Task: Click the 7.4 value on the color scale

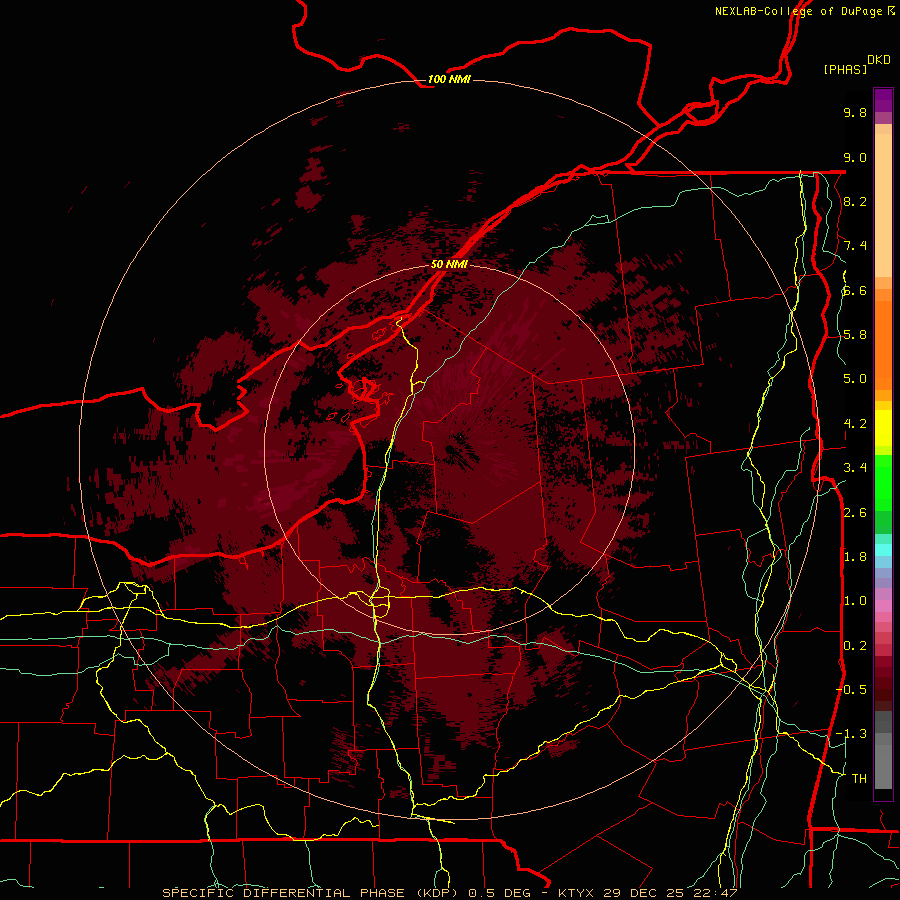Action: 855,246
